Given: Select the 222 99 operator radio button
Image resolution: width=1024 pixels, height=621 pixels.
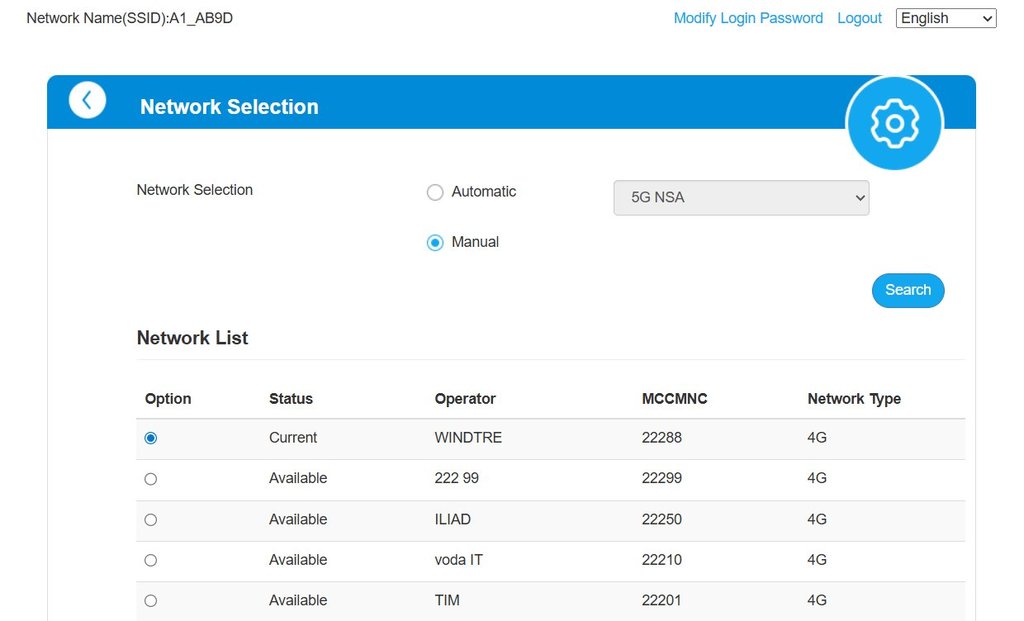Looking at the screenshot, I should (x=151, y=479).
